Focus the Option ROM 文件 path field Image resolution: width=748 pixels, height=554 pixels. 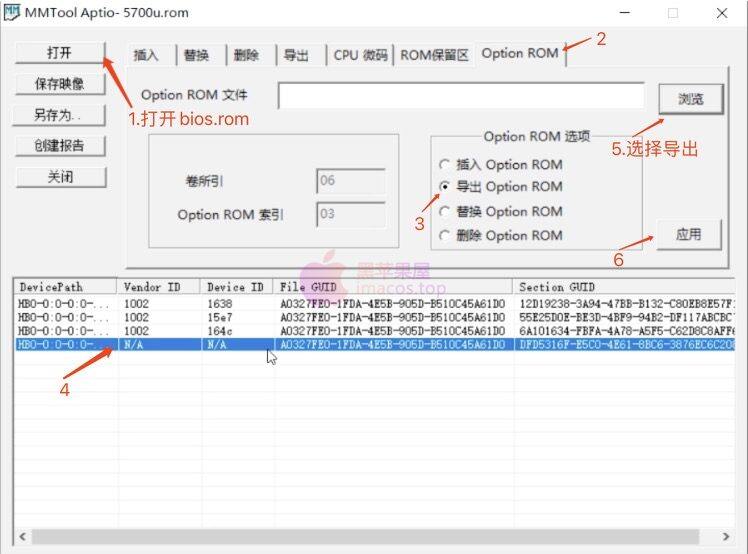click(461, 95)
